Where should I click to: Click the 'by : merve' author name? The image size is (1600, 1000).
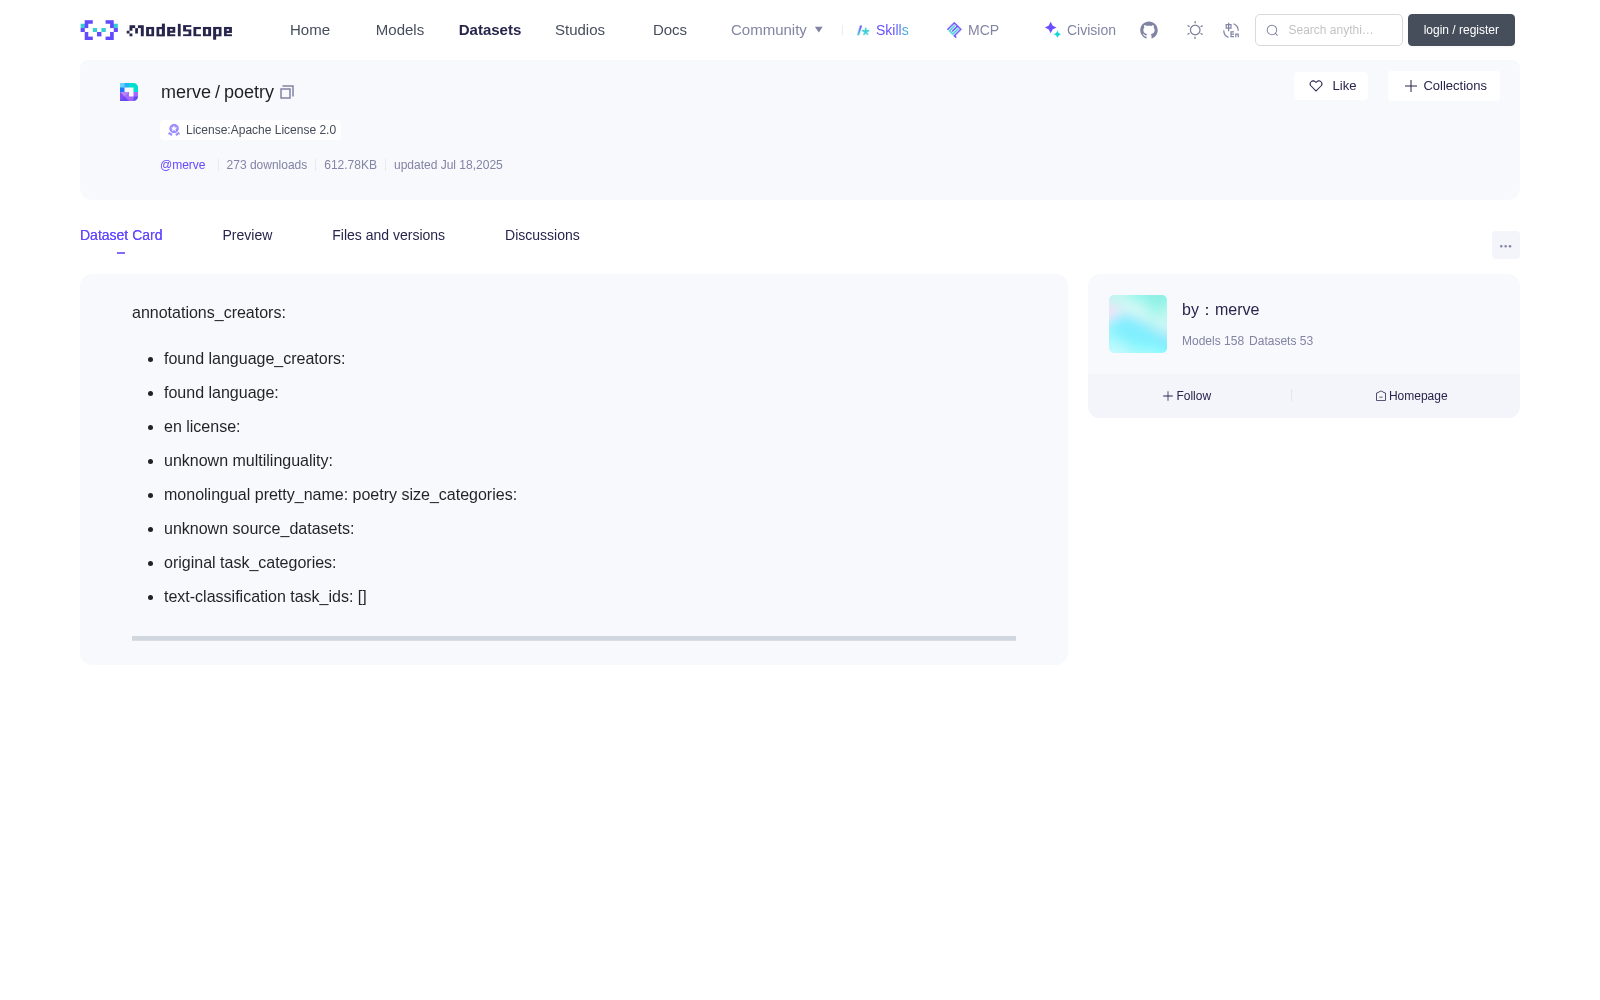[x=1220, y=310]
